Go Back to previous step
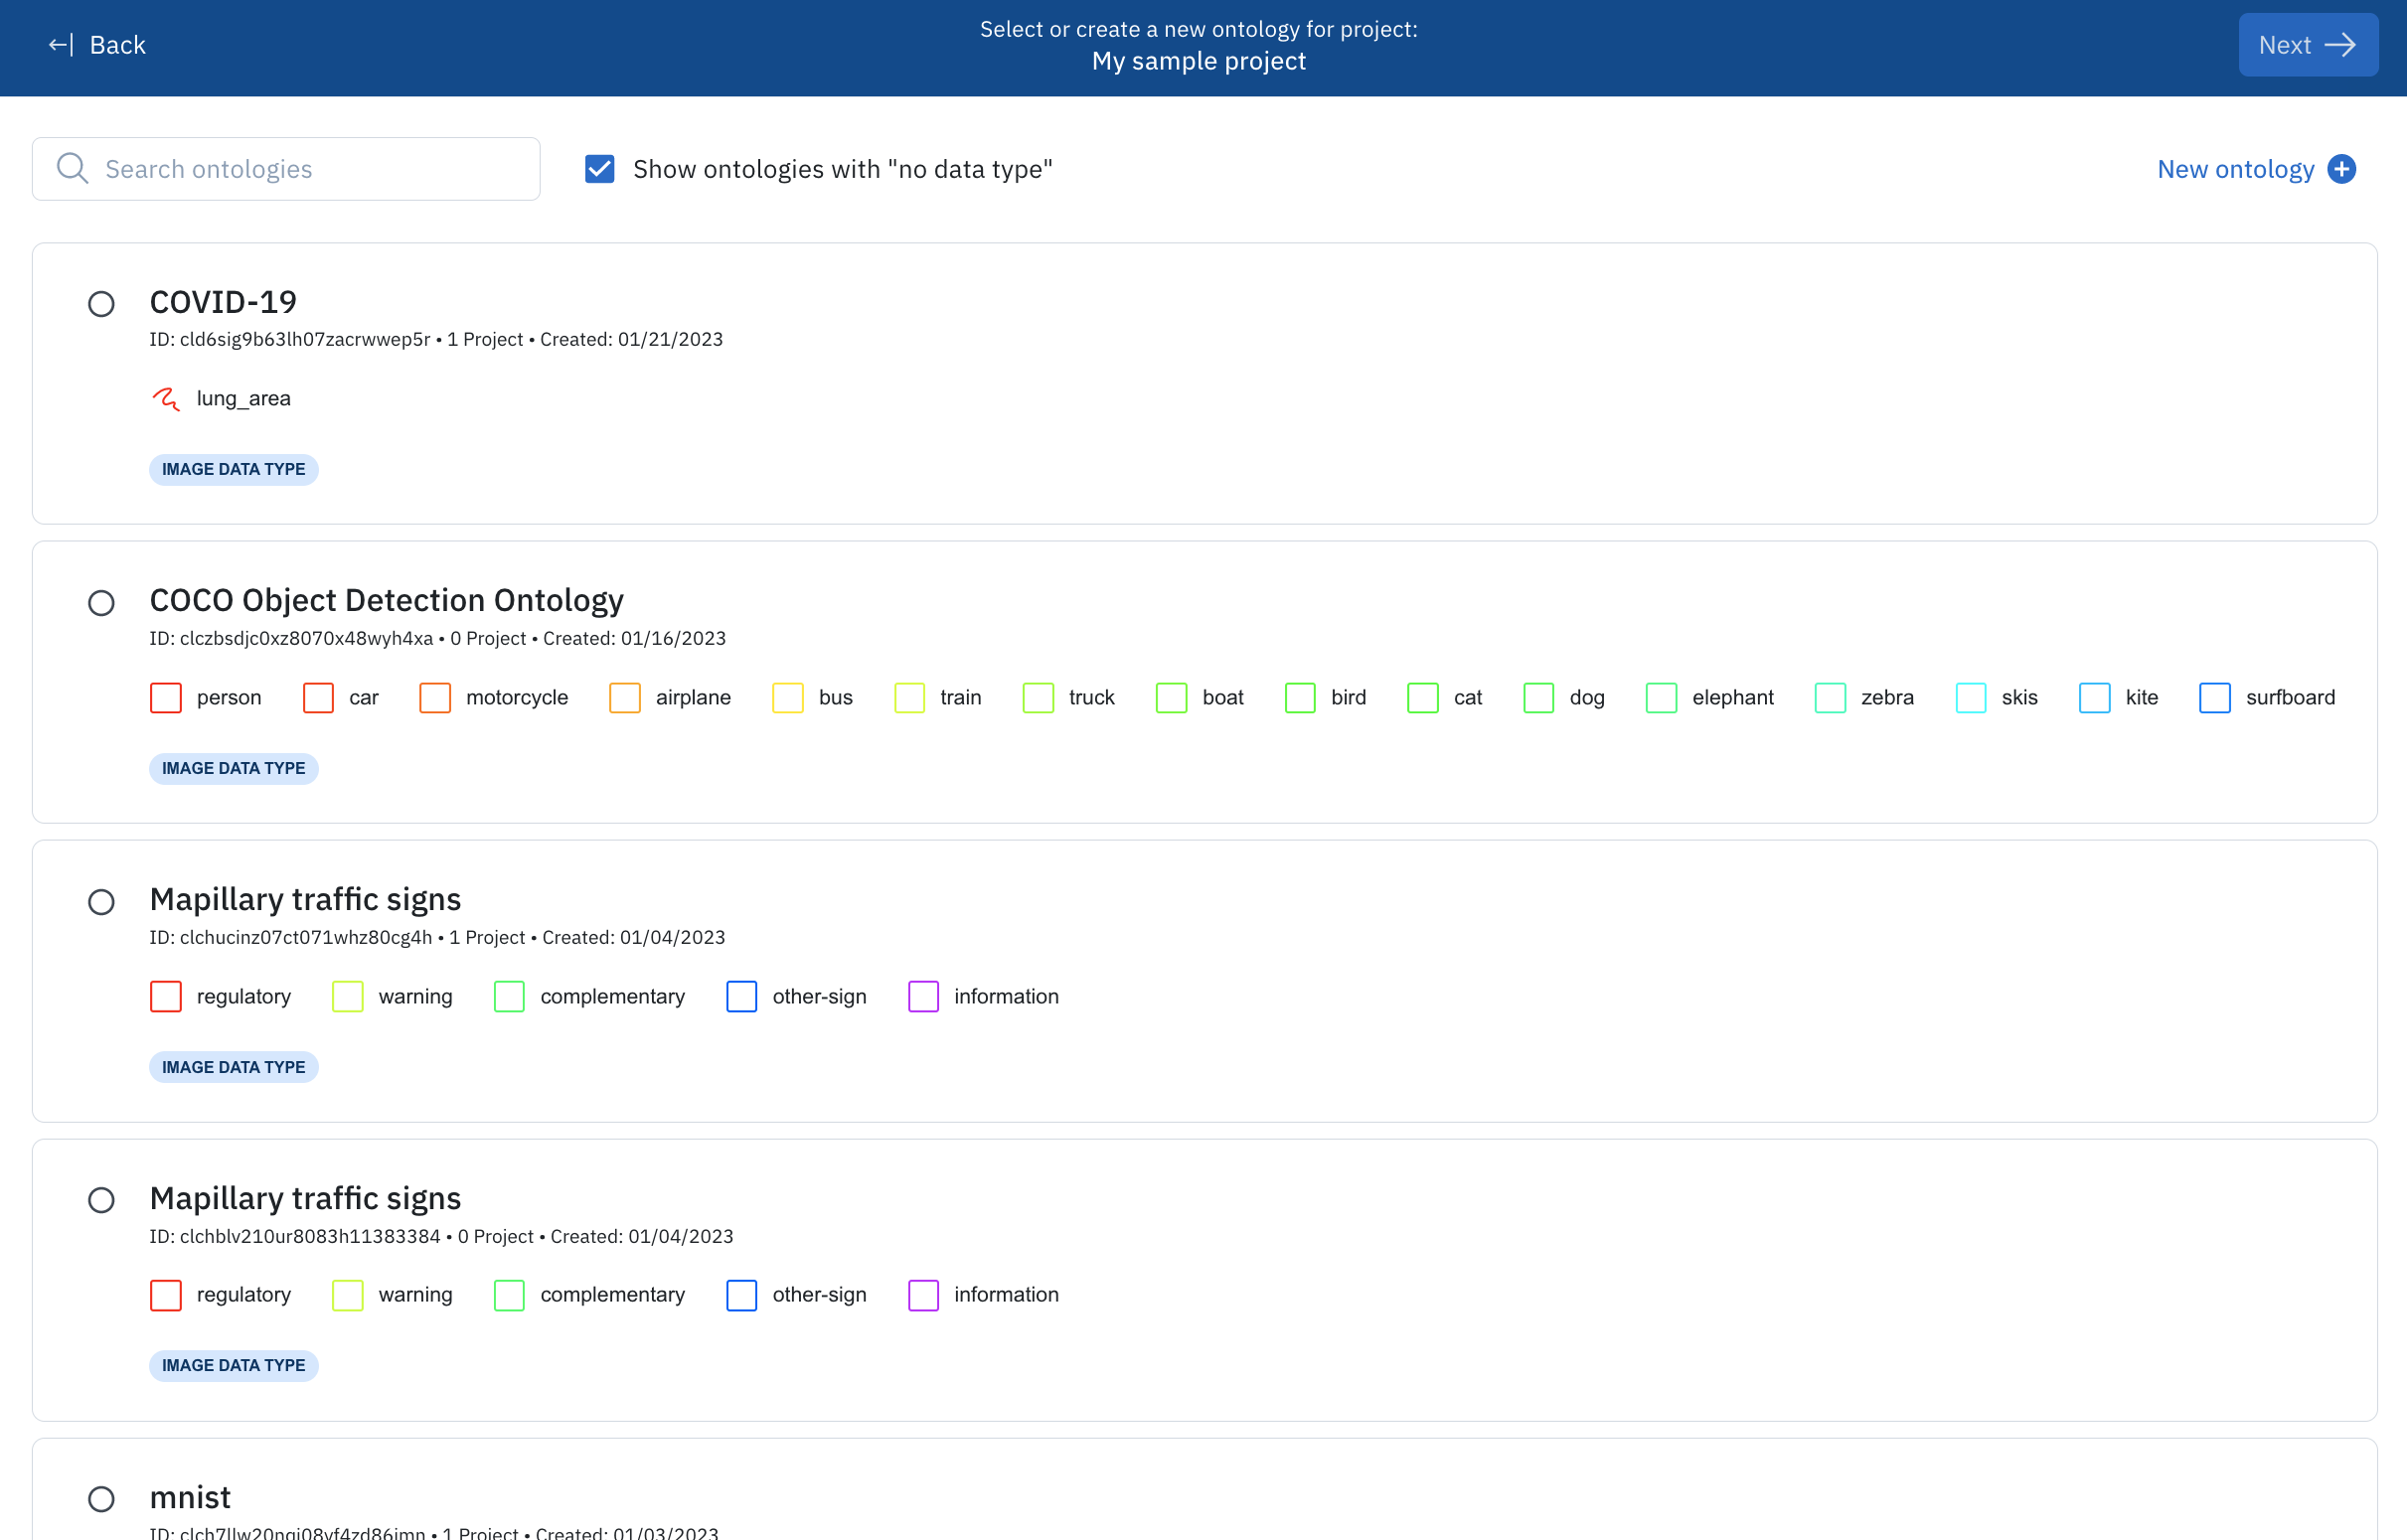Image resolution: width=2407 pixels, height=1540 pixels. [117, 45]
